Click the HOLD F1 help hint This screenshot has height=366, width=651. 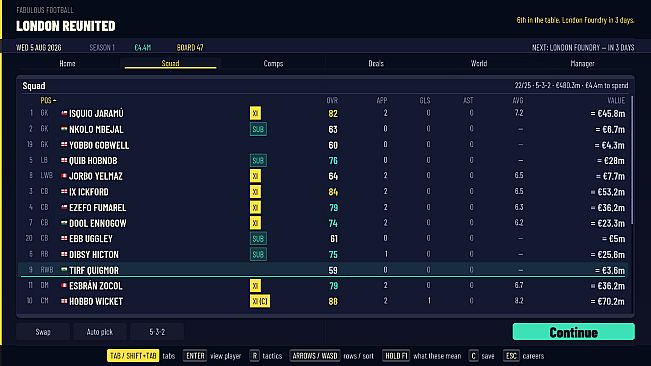421,356
